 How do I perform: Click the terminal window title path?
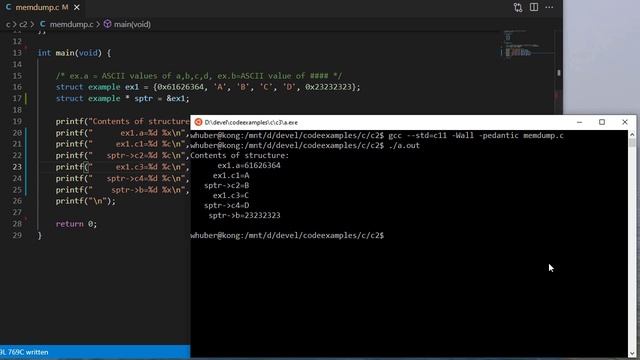(x=251, y=122)
